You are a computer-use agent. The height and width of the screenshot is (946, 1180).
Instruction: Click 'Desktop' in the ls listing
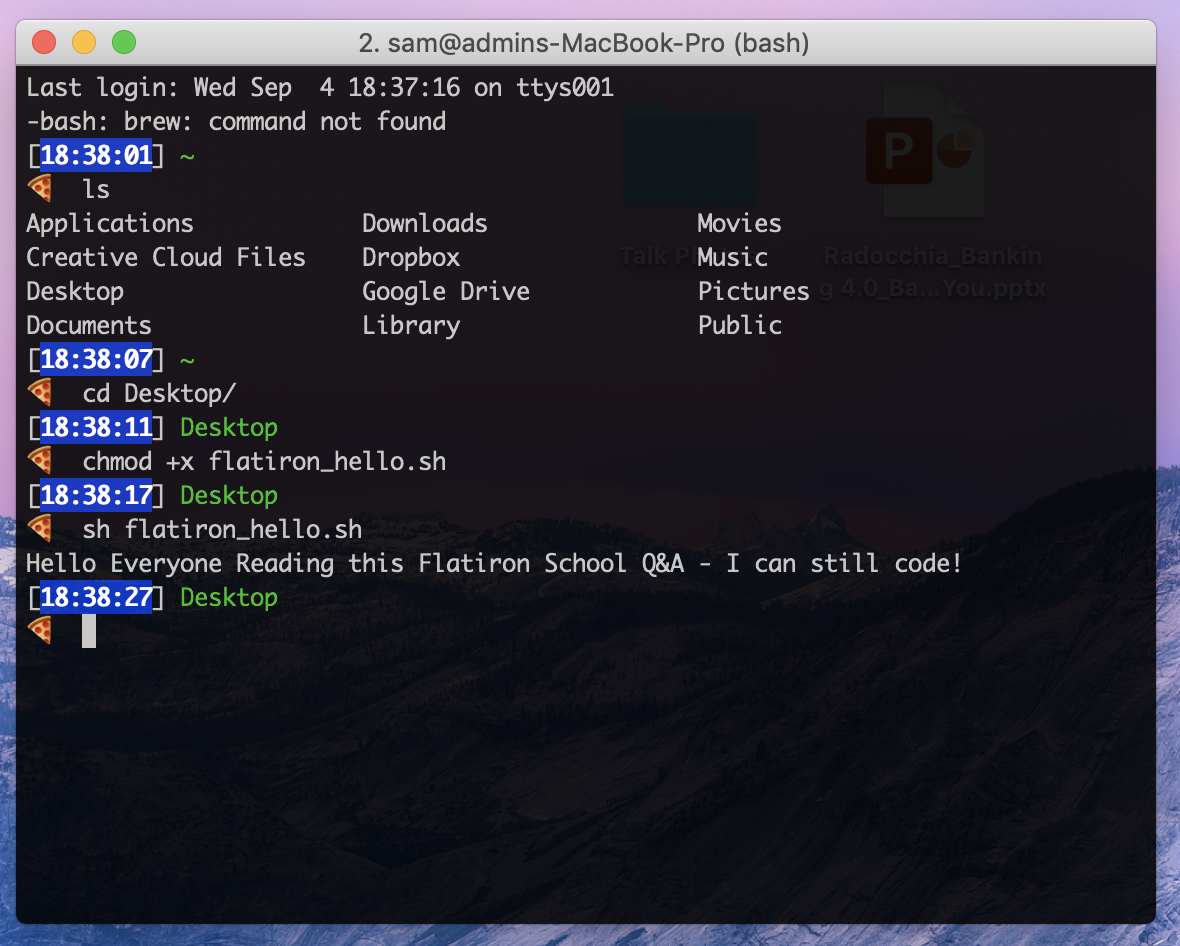click(x=75, y=291)
